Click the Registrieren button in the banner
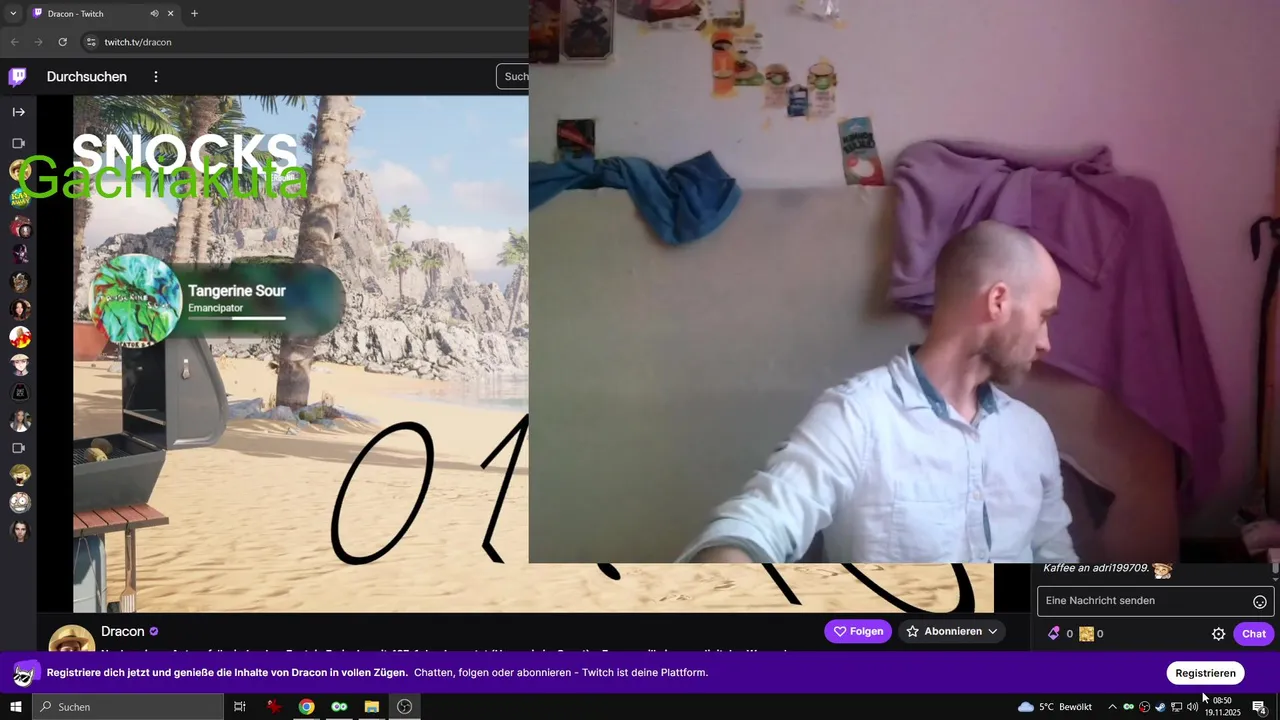 tap(1205, 673)
